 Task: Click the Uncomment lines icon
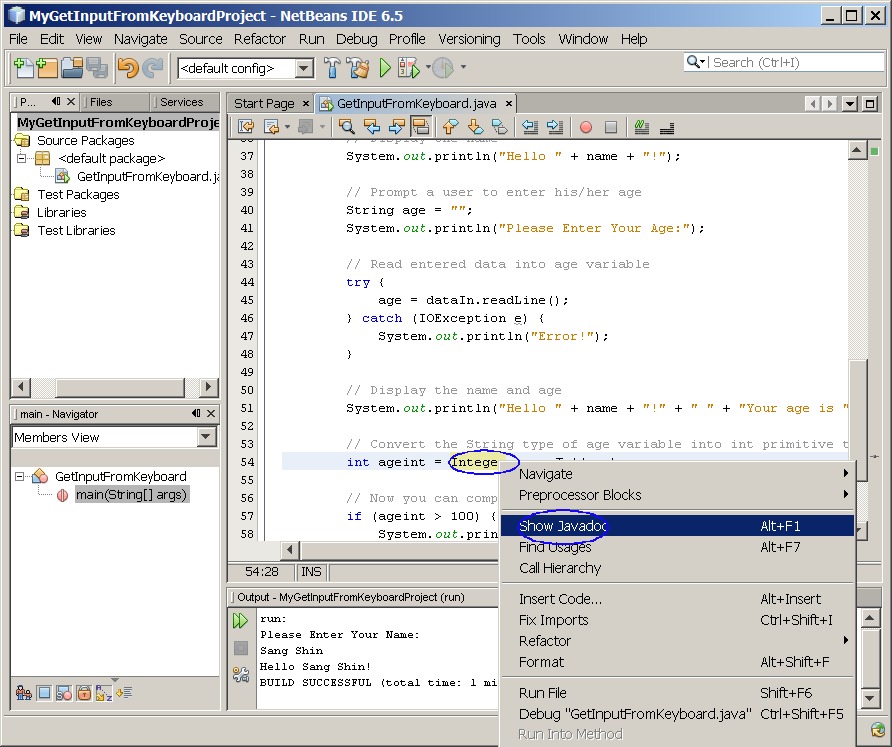pos(667,127)
